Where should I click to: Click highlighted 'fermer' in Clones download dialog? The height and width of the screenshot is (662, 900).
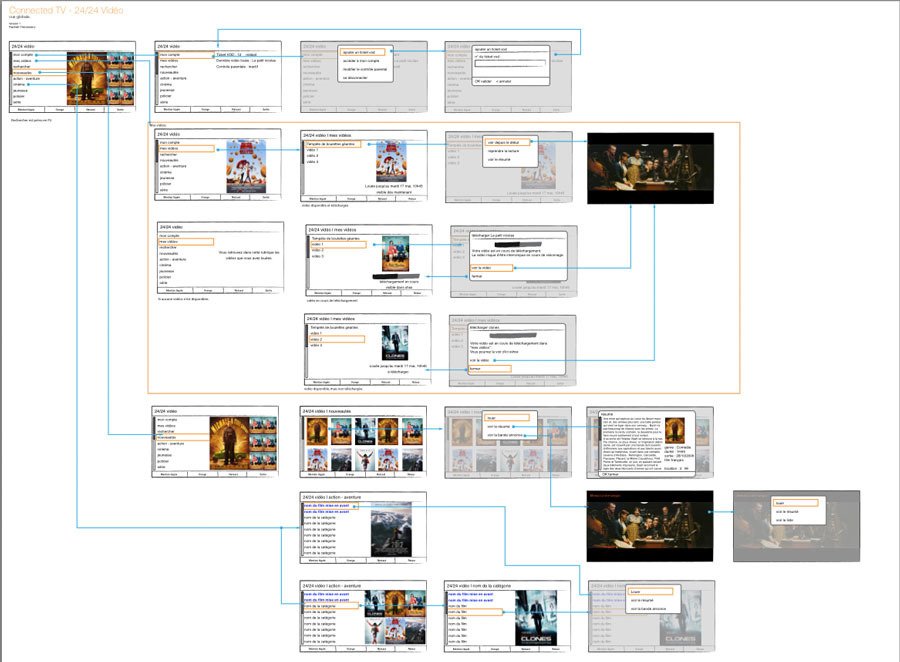(x=490, y=368)
